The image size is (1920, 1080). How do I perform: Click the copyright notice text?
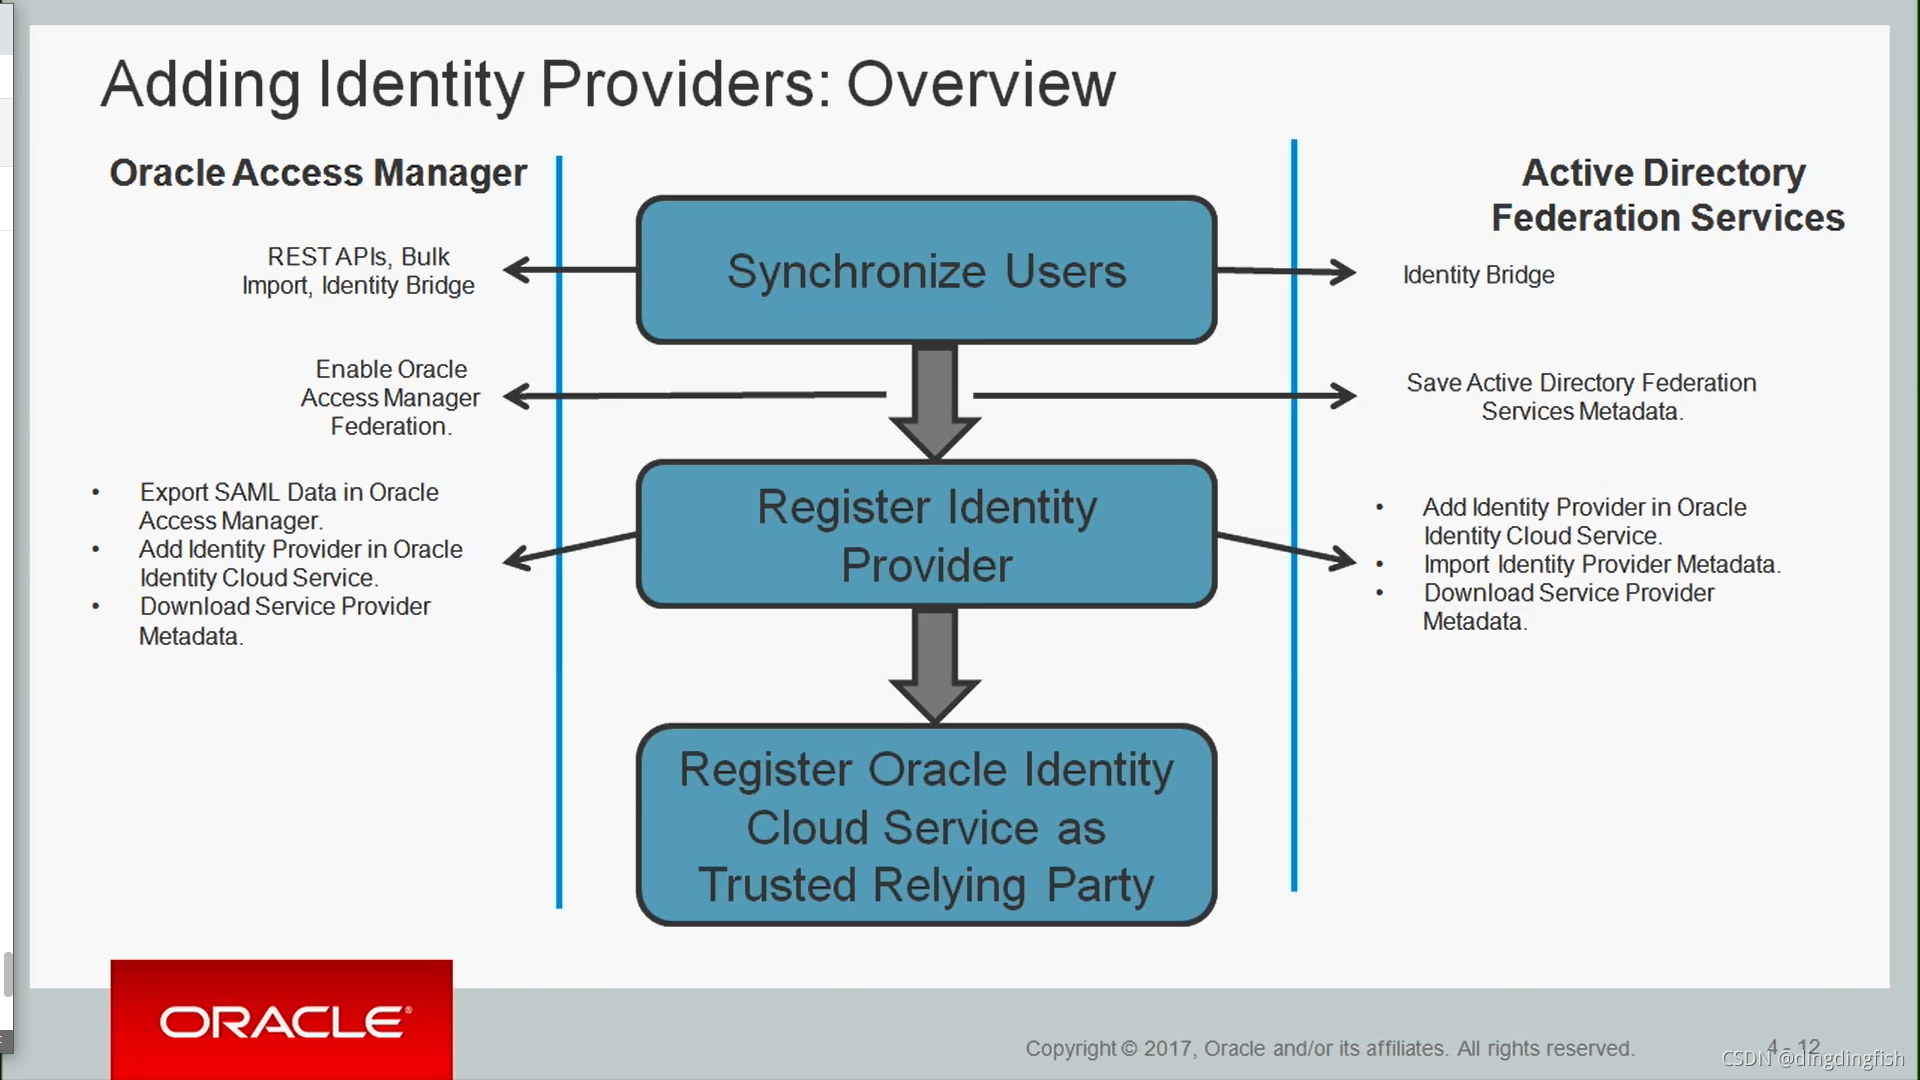coord(1329,1048)
